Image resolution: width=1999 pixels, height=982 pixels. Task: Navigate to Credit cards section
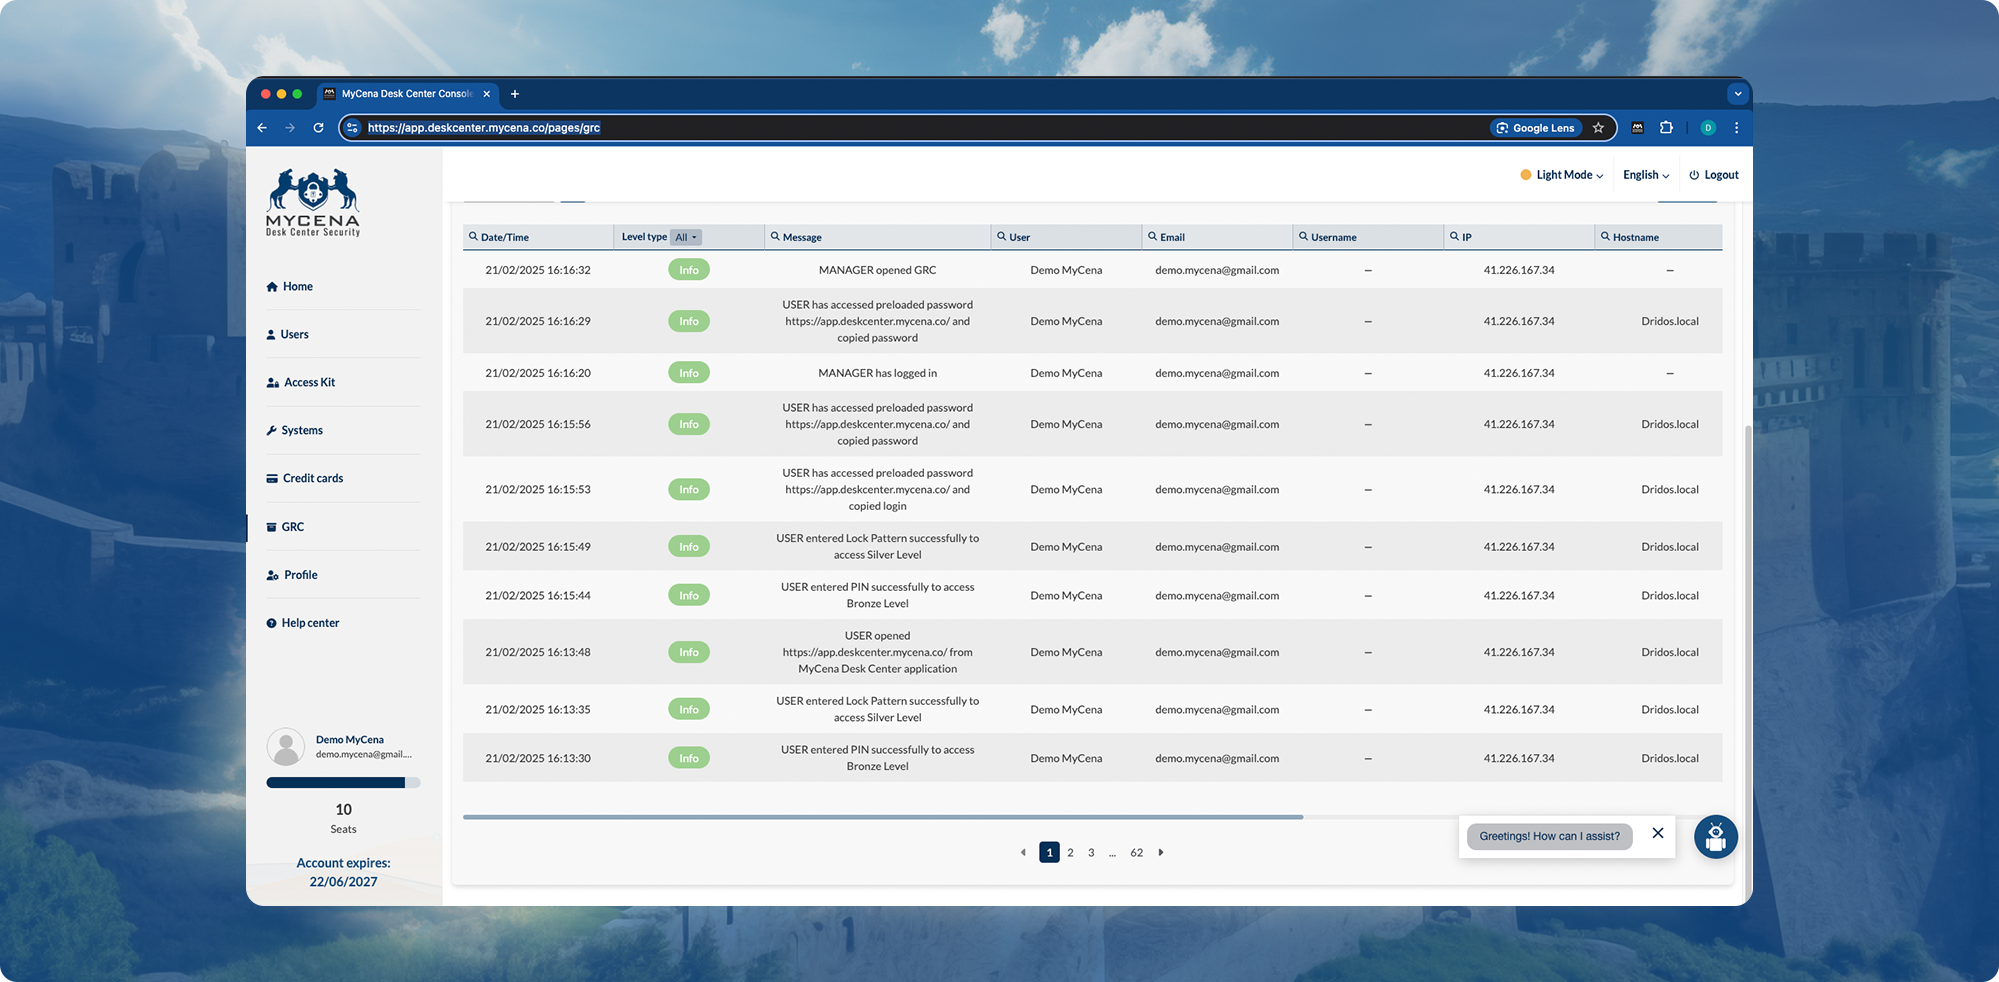312,479
